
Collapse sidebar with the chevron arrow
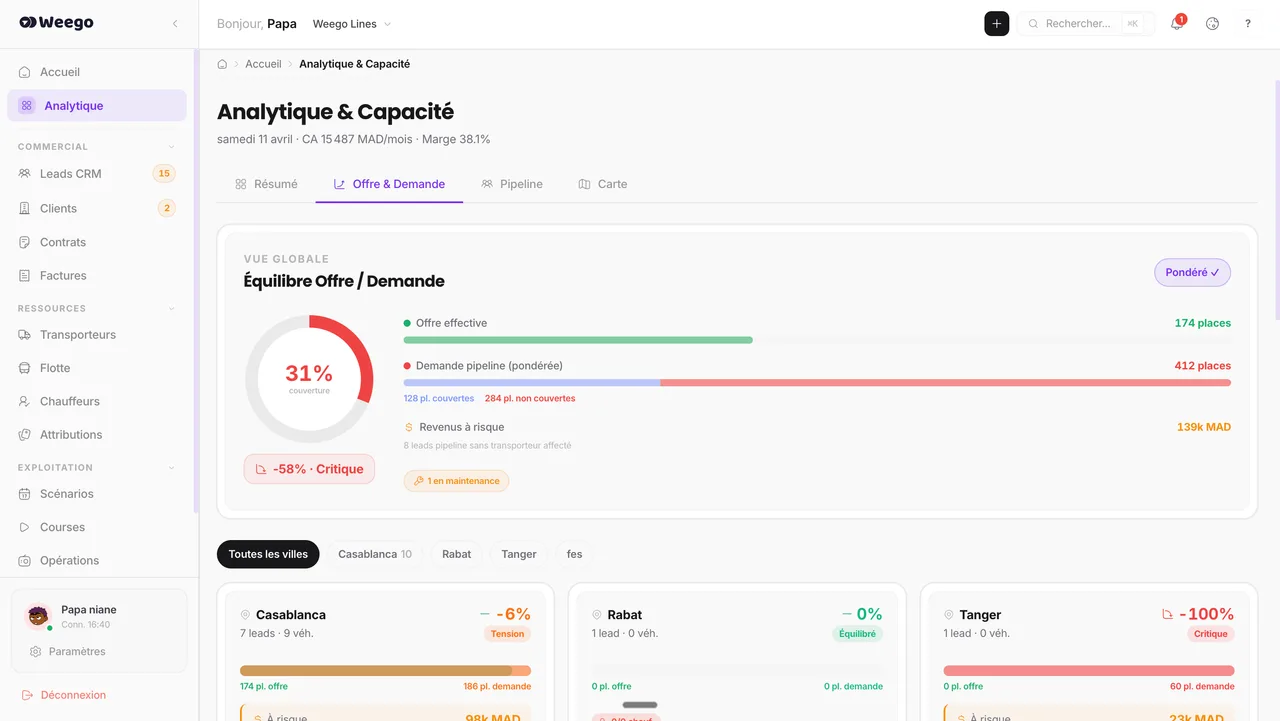click(175, 24)
